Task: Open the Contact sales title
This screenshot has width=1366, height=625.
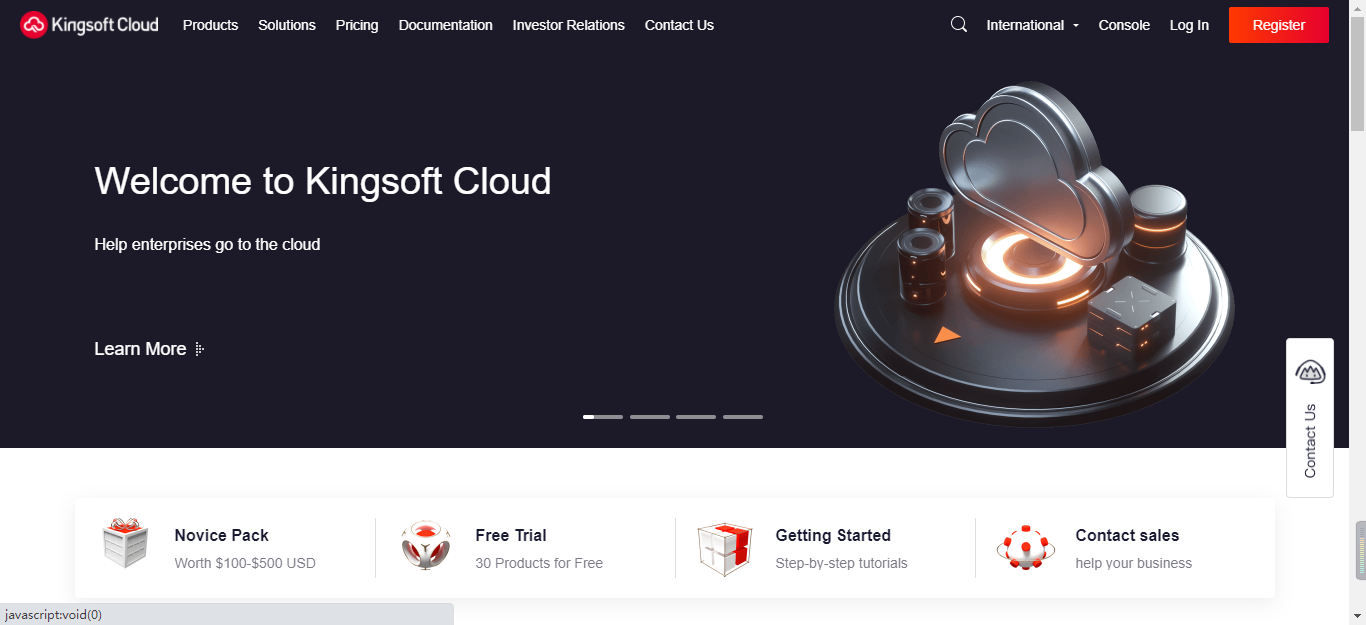Action: pos(1127,536)
